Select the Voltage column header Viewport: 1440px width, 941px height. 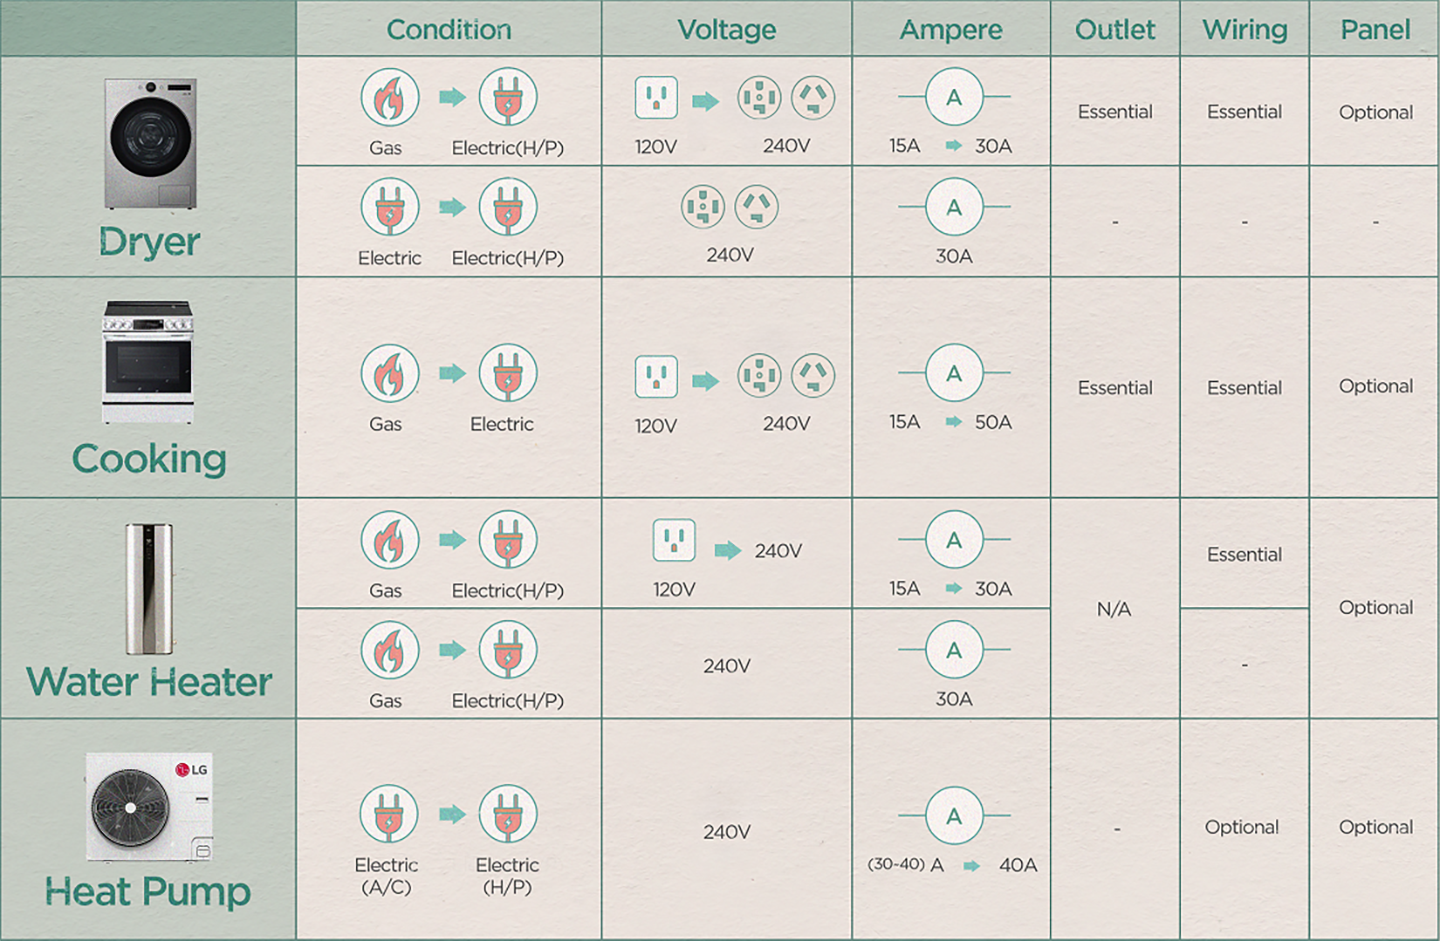(x=726, y=29)
